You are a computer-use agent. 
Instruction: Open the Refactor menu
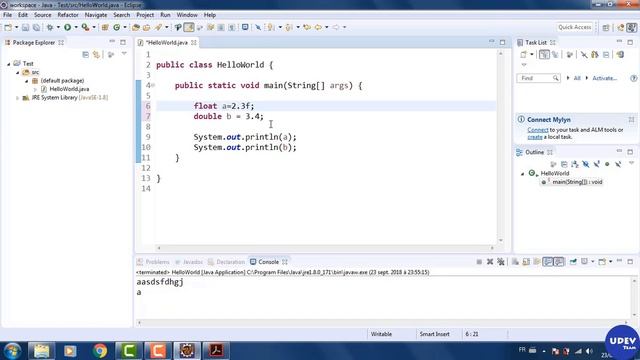point(68,15)
